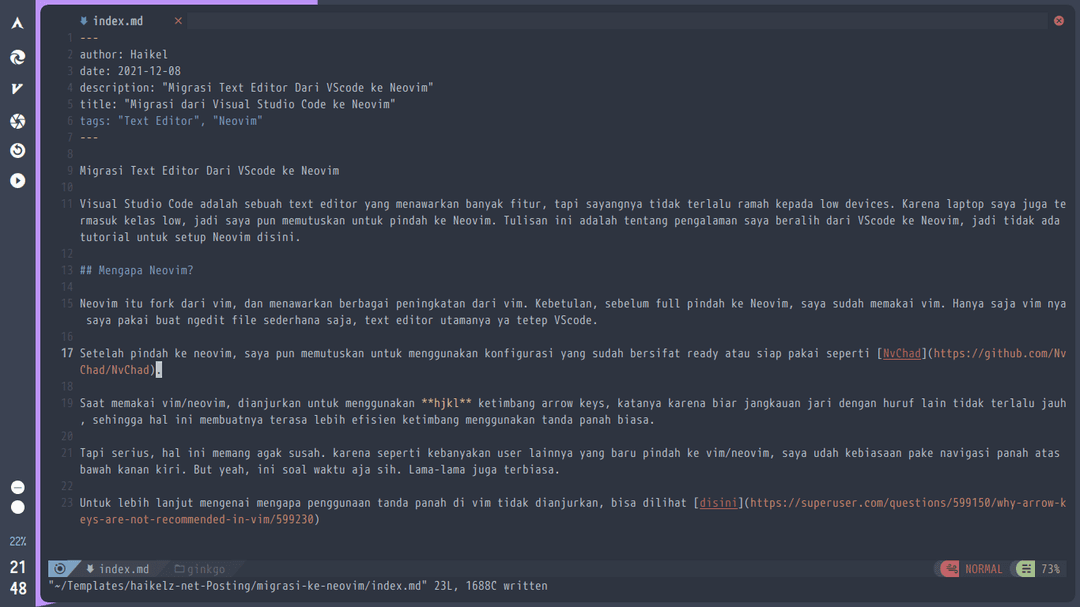Click line number 17 in the gutter
The width and height of the screenshot is (1080, 607).
(x=67, y=353)
